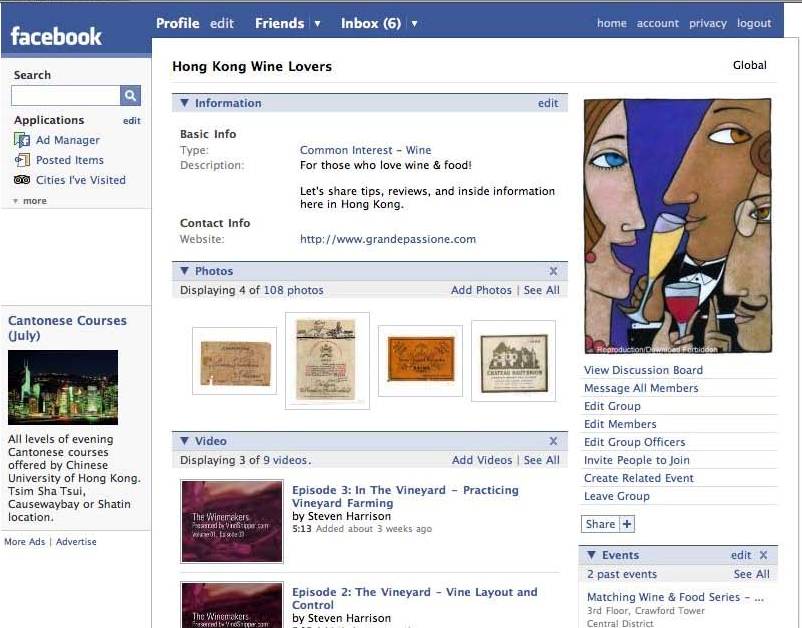802x628 pixels.
Task: Open View Discussion Board link
Action: pyautogui.click(x=643, y=370)
